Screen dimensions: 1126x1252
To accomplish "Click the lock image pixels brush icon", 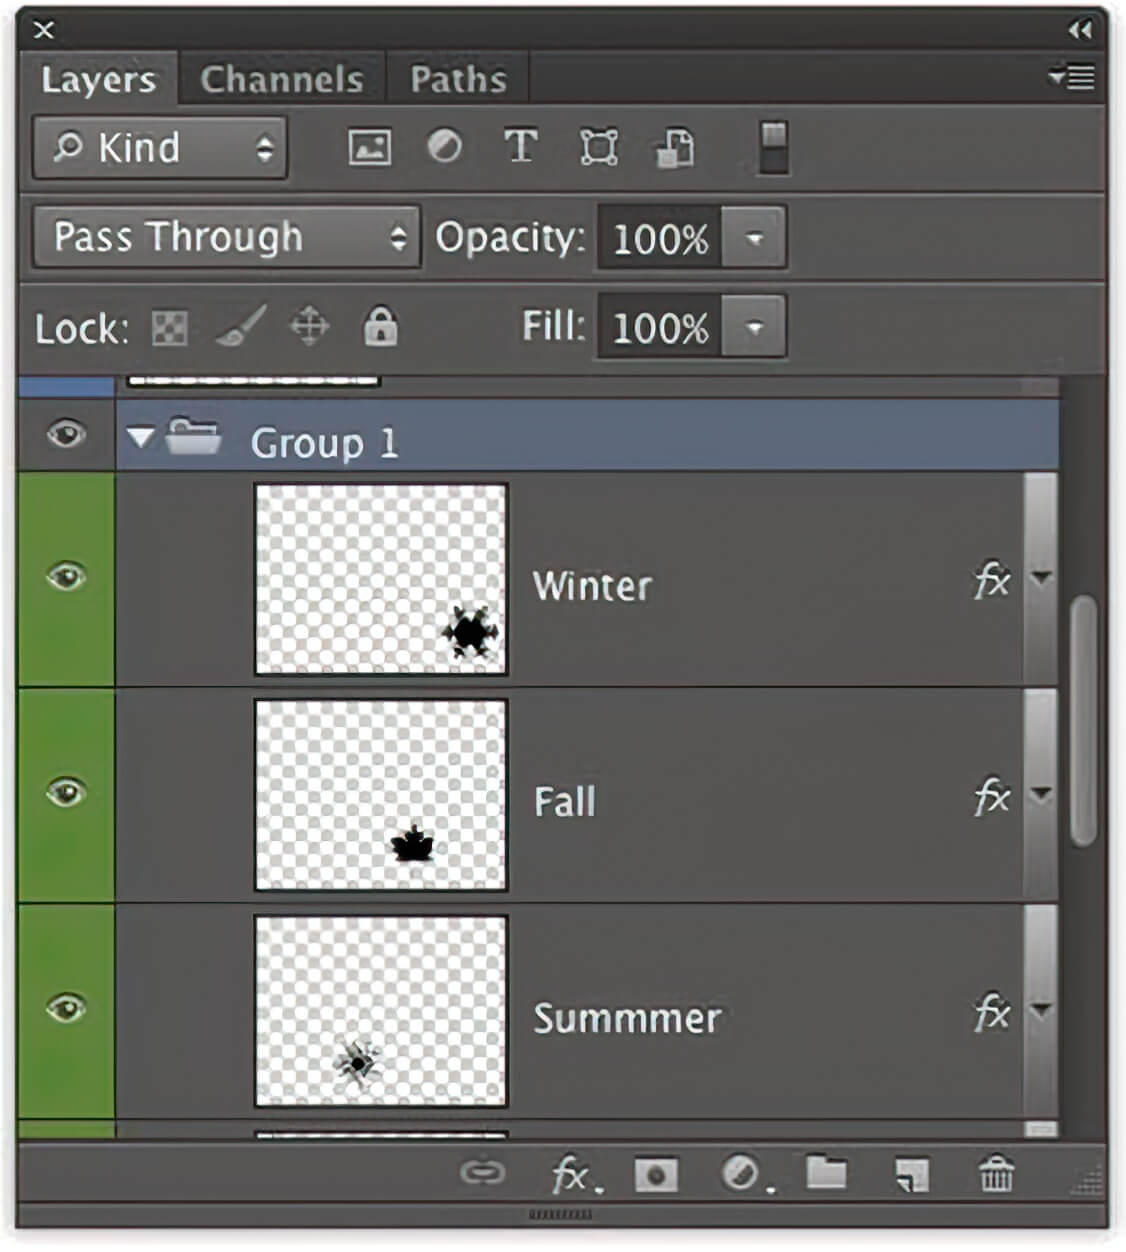I will tap(240, 327).
